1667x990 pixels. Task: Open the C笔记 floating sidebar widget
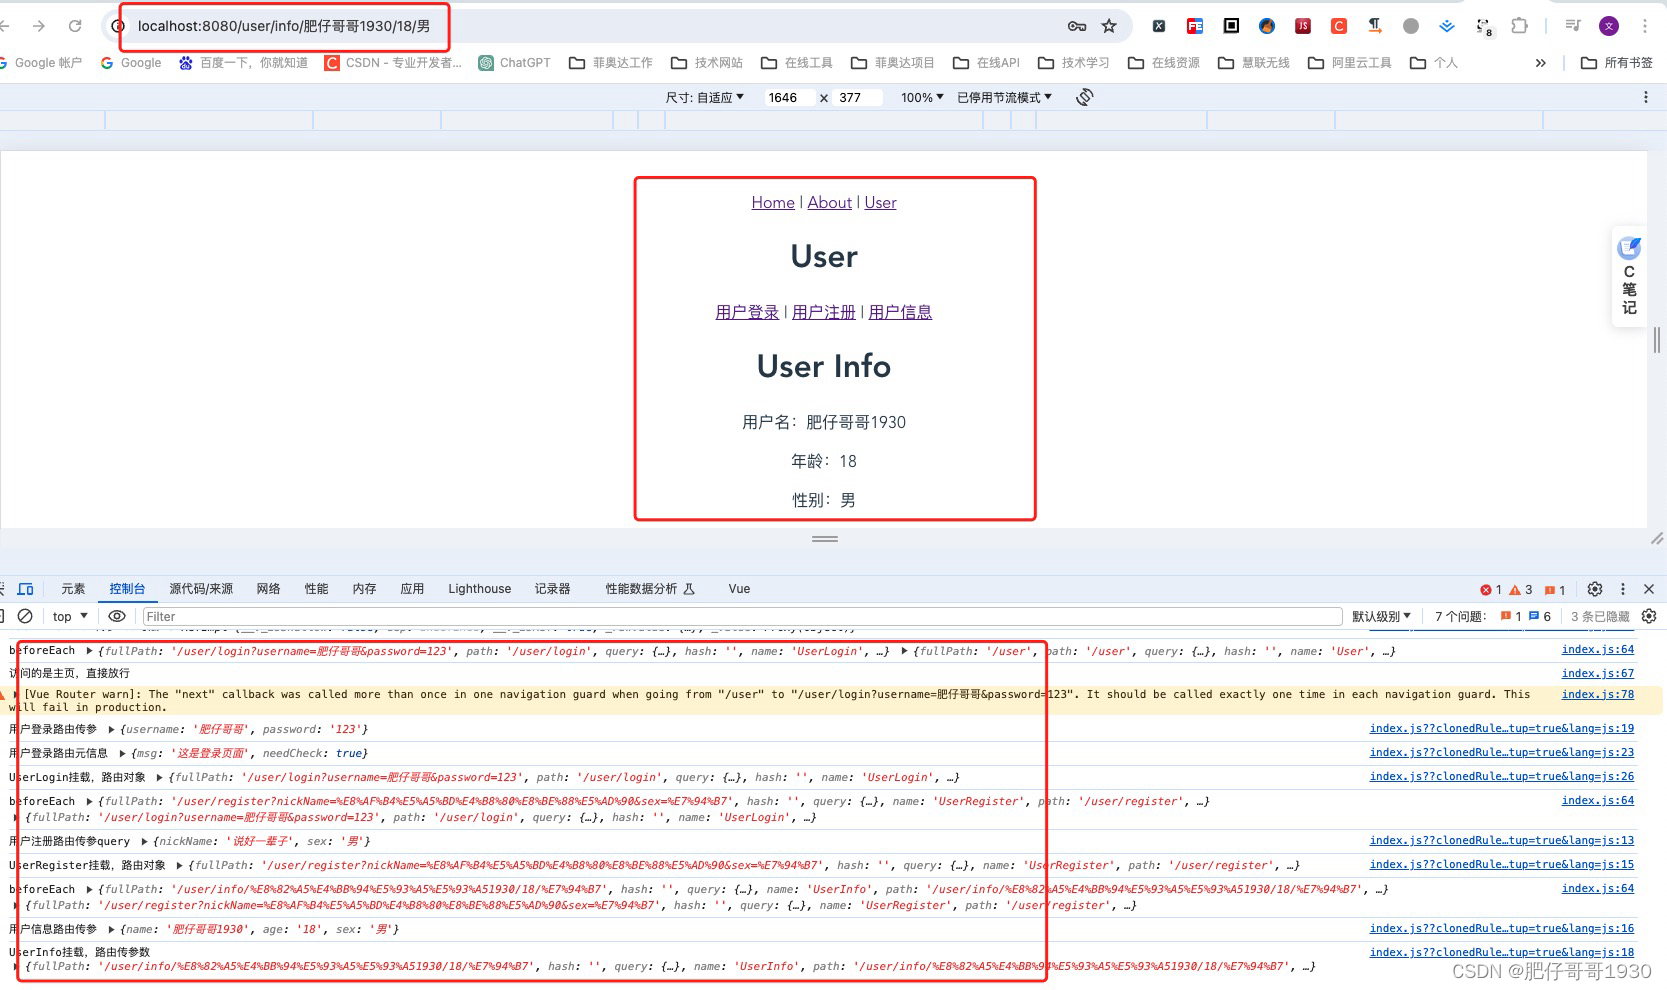pos(1629,277)
